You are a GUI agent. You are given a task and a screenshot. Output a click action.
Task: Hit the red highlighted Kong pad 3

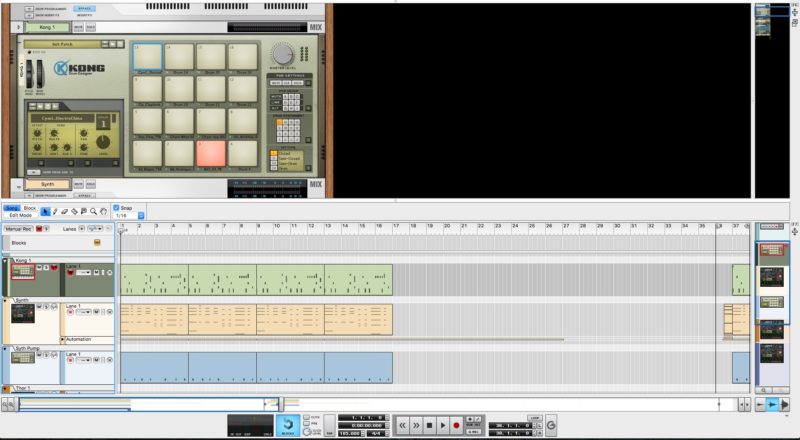point(211,154)
